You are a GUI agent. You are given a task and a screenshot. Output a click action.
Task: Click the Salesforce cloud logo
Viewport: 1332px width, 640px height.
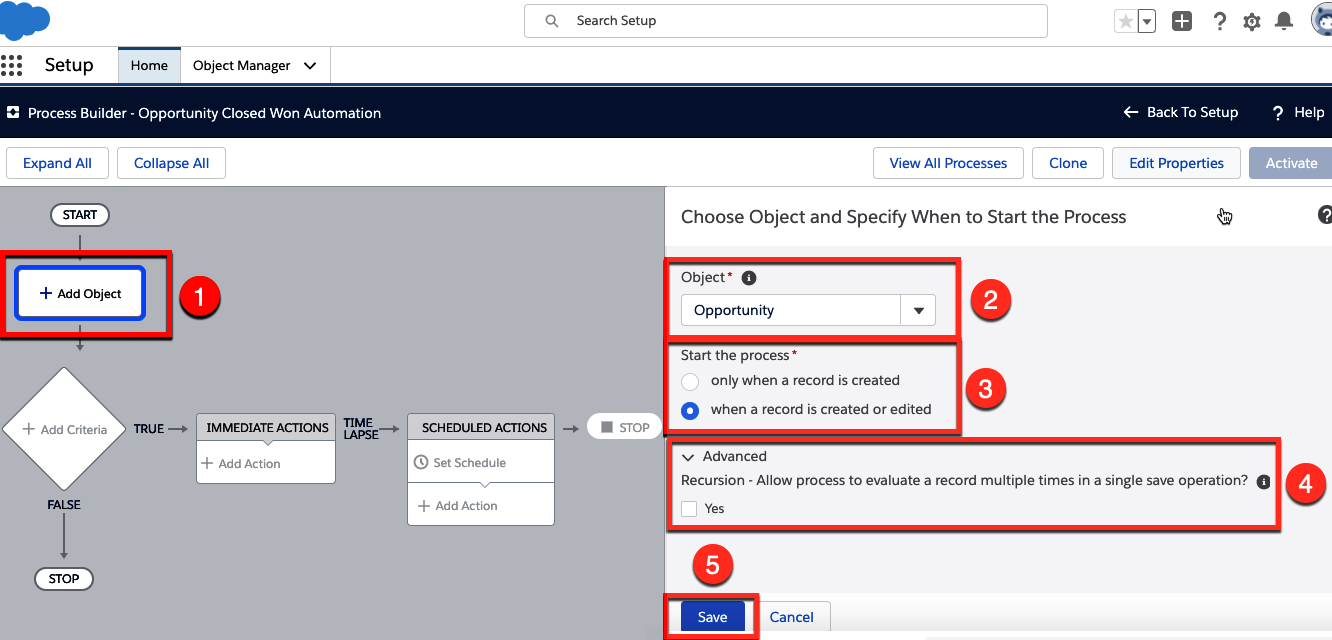(x=24, y=20)
